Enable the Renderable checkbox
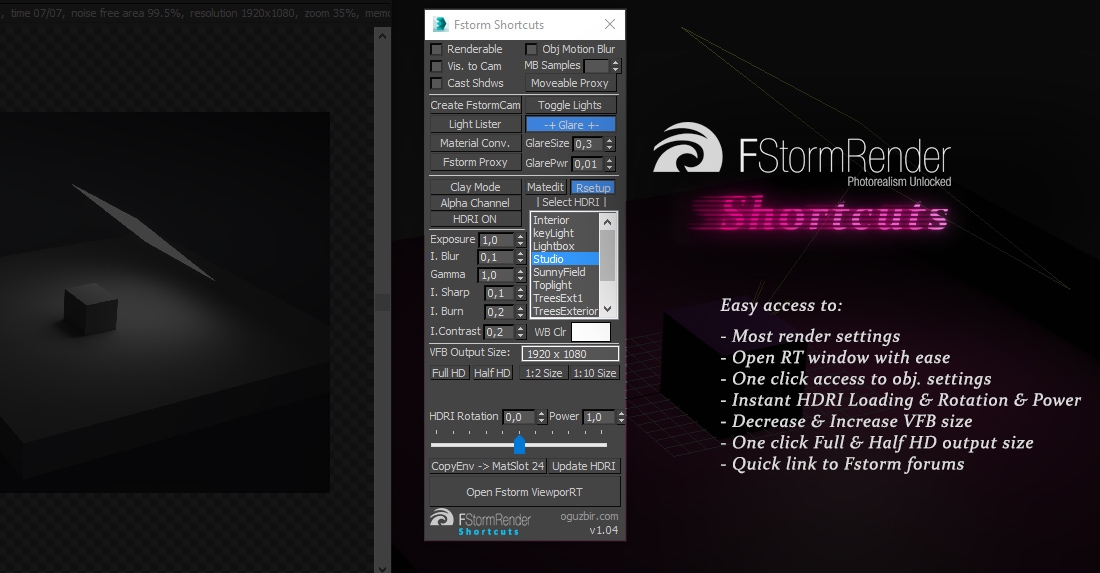The height and width of the screenshot is (573, 1100). (437, 49)
